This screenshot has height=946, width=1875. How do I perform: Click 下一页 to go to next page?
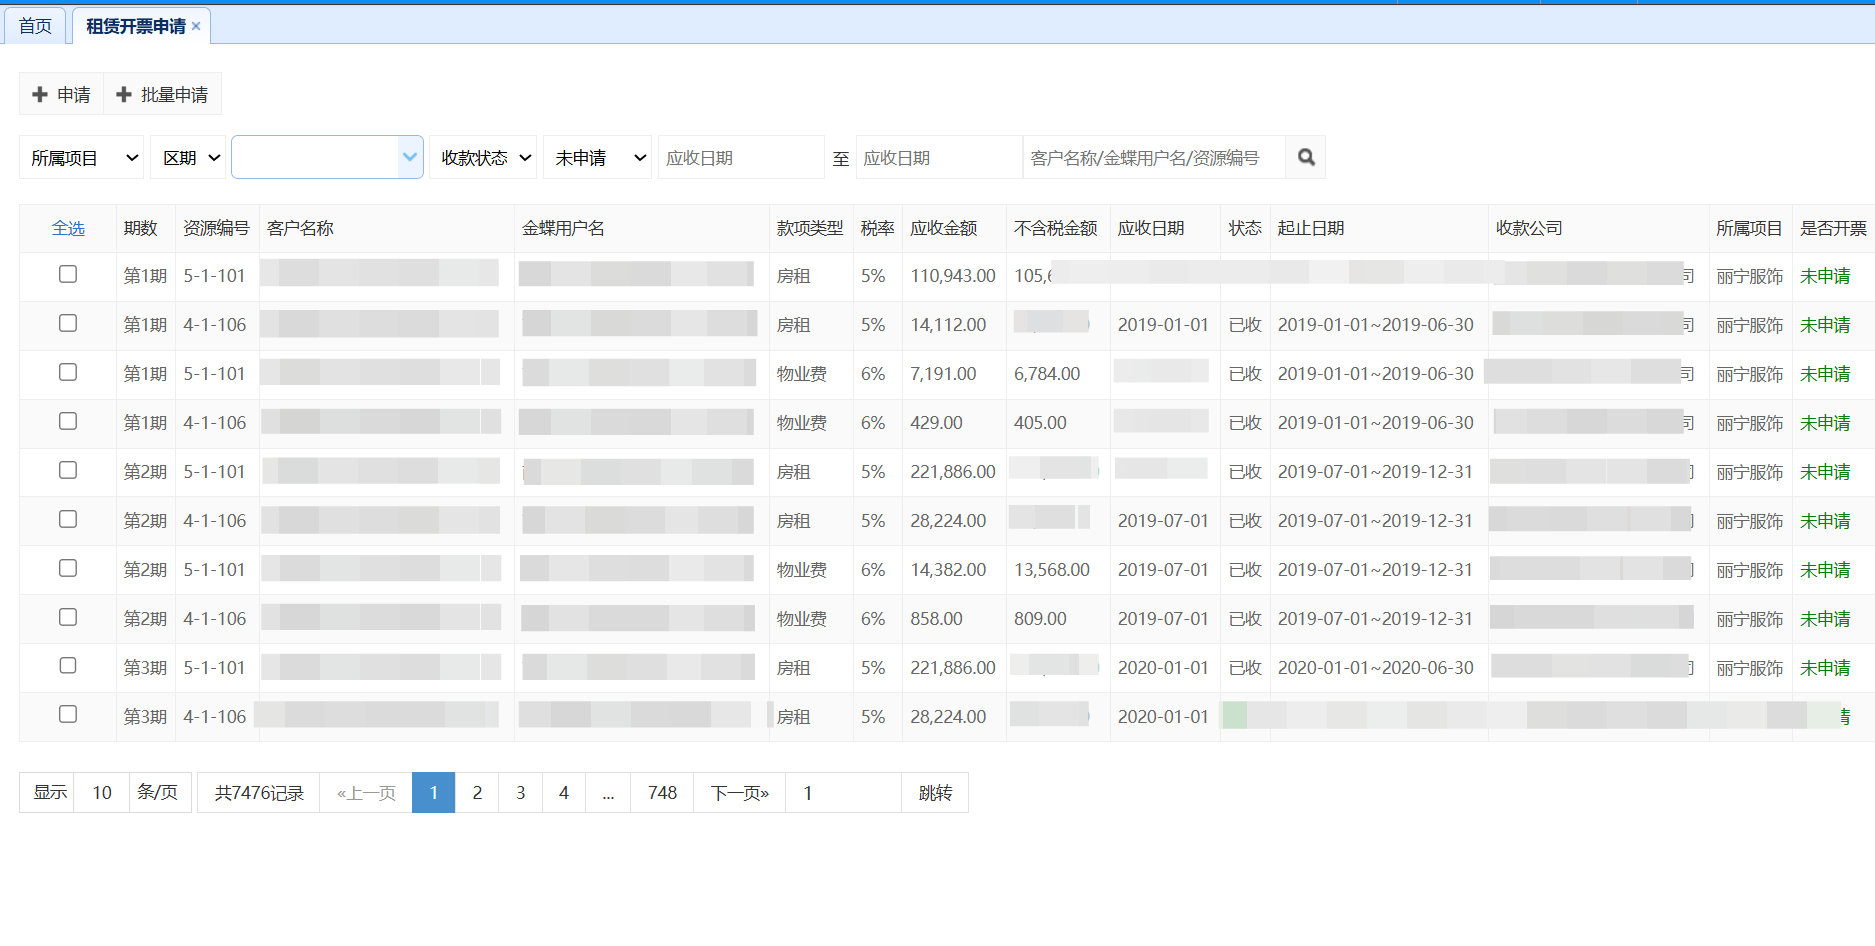(739, 792)
